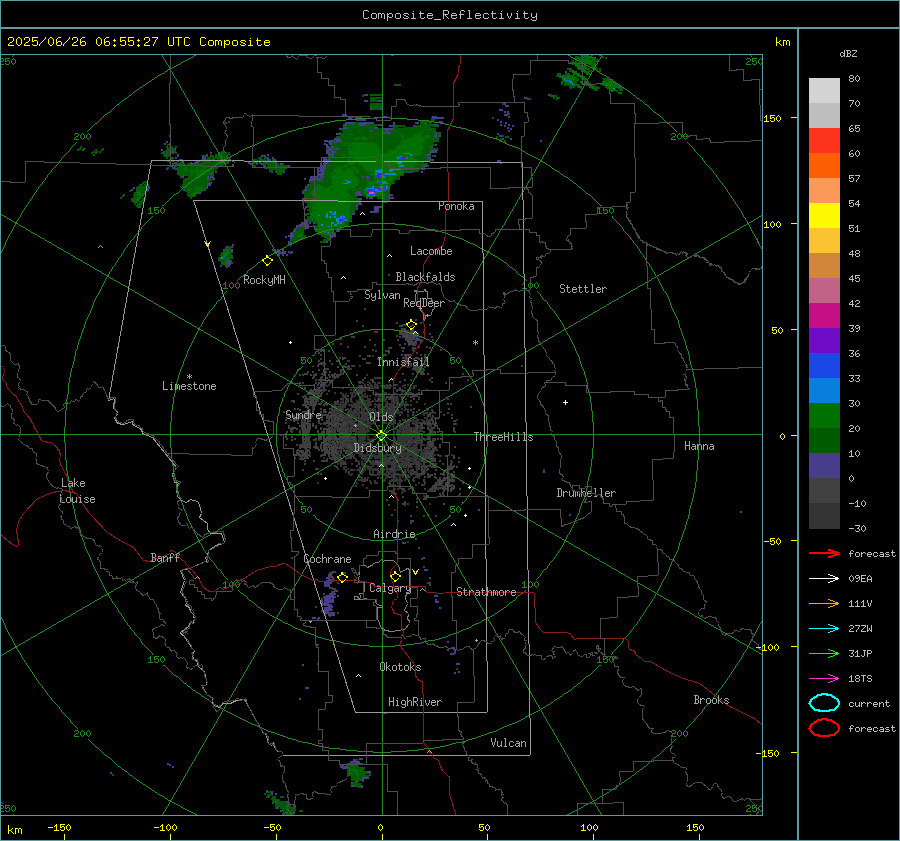Click the HighRiver city label
The image size is (900, 841).
pos(415,702)
